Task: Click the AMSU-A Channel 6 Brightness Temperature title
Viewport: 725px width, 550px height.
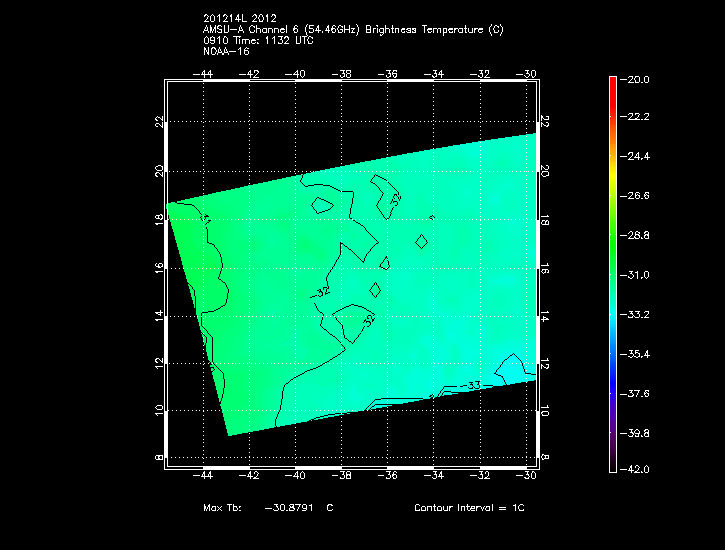Action: 353,30
